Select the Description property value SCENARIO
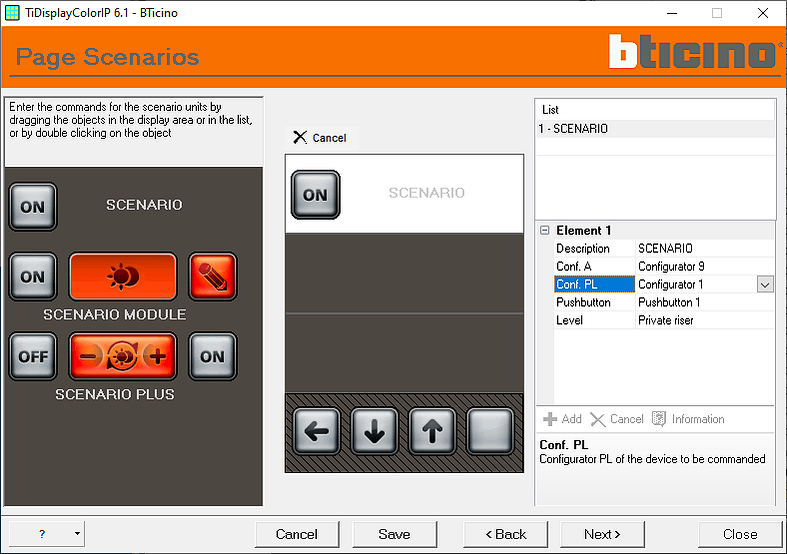 pyautogui.click(x=704, y=248)
